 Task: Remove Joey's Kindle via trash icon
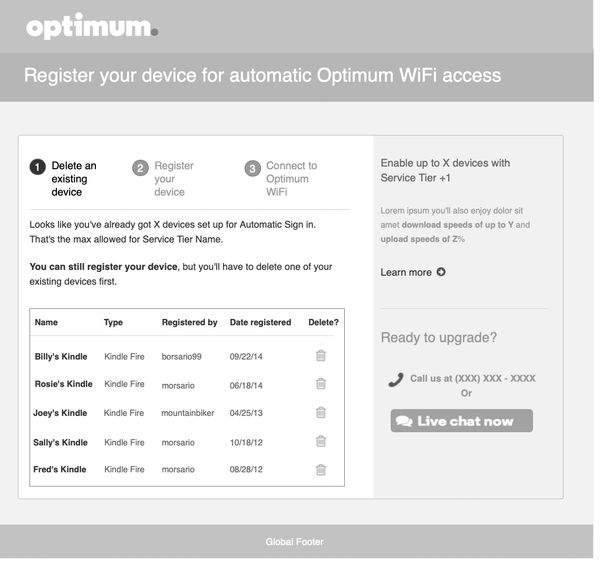click(x=321, y=412)
